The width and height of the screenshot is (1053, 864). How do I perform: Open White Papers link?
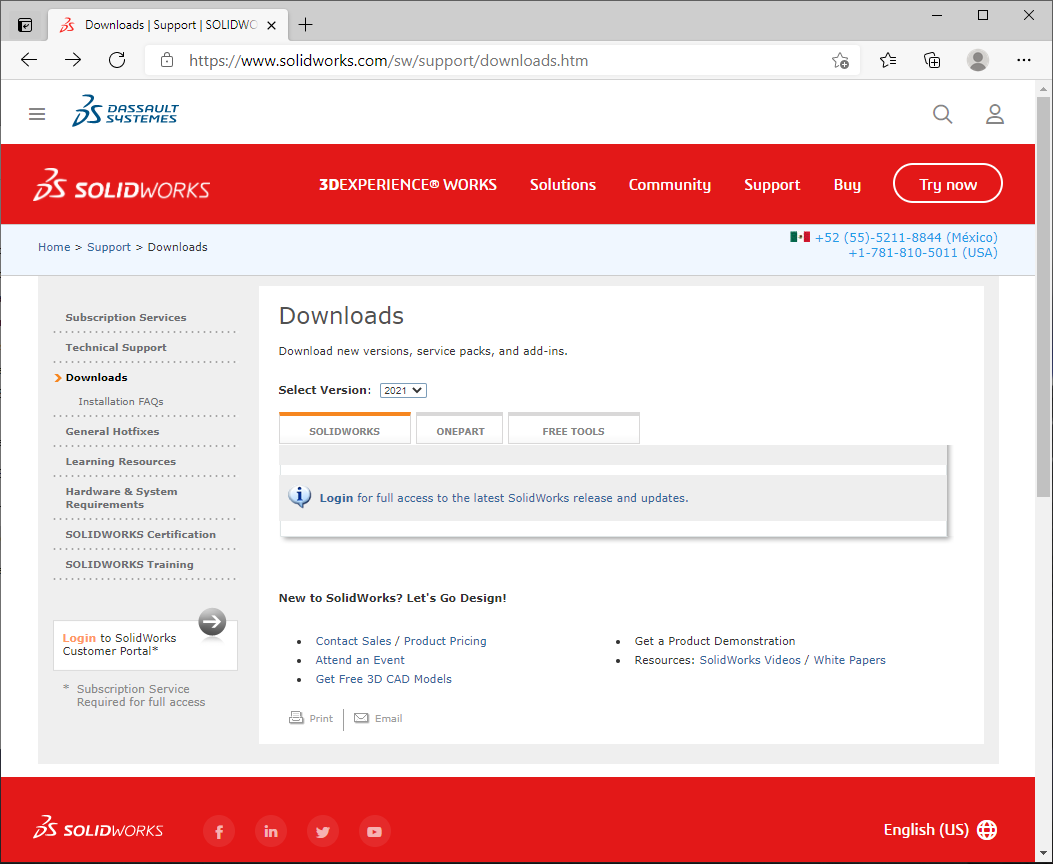point(849,660)
